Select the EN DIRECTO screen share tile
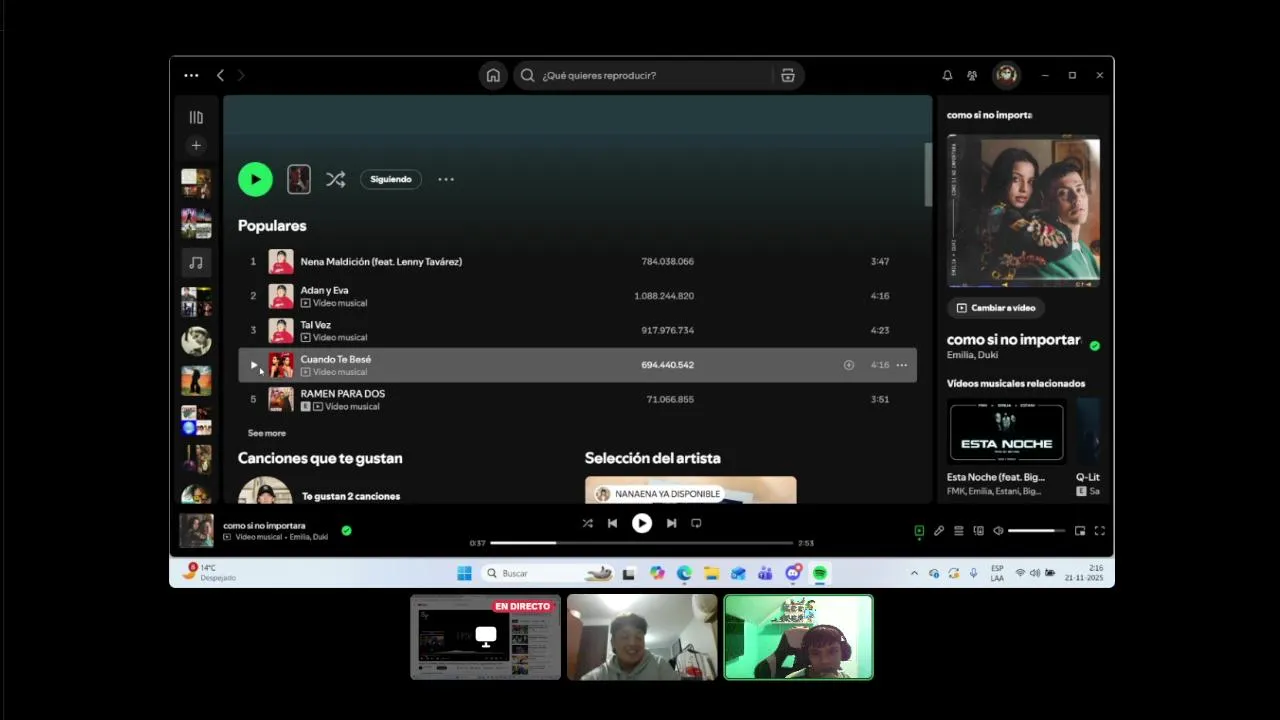Image resolution: width=1280 pixels, height=720 pixels. (485, 637)
